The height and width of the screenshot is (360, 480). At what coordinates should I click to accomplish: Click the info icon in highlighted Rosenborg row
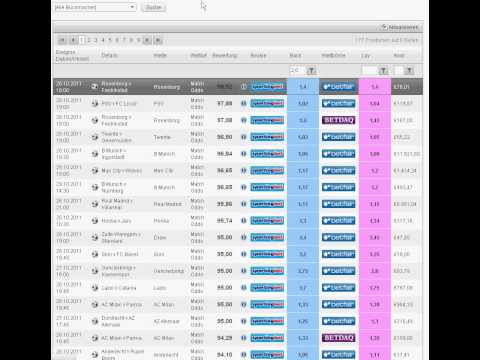244,87
